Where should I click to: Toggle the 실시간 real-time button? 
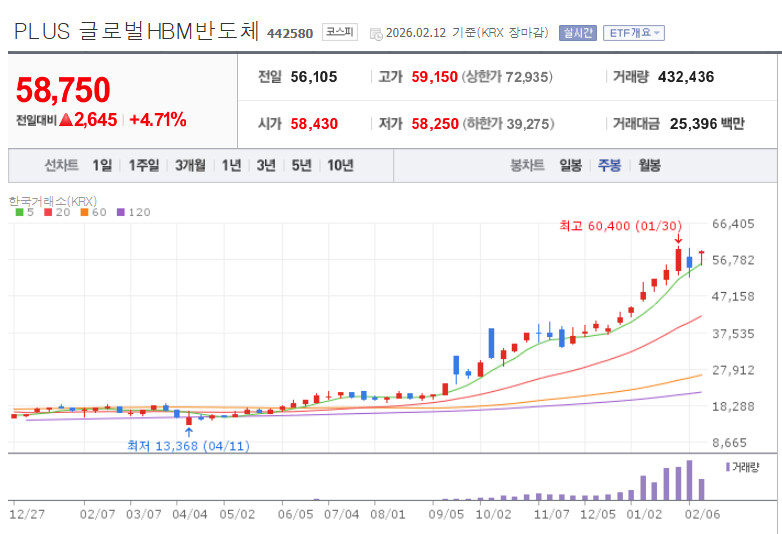pyautogui.click(x=577, y=32)
